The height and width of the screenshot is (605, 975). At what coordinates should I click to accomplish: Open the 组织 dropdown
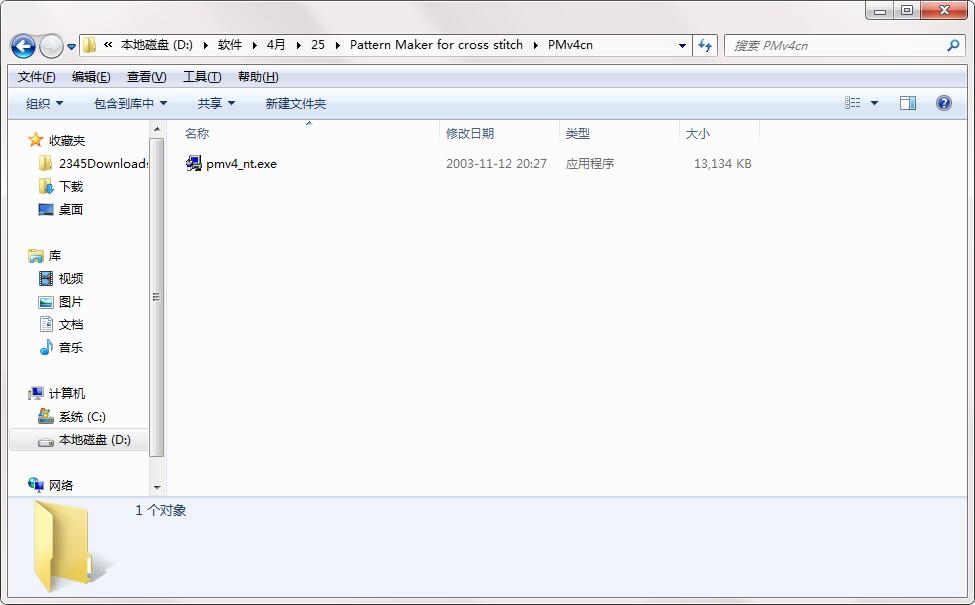tap(44, 103)
